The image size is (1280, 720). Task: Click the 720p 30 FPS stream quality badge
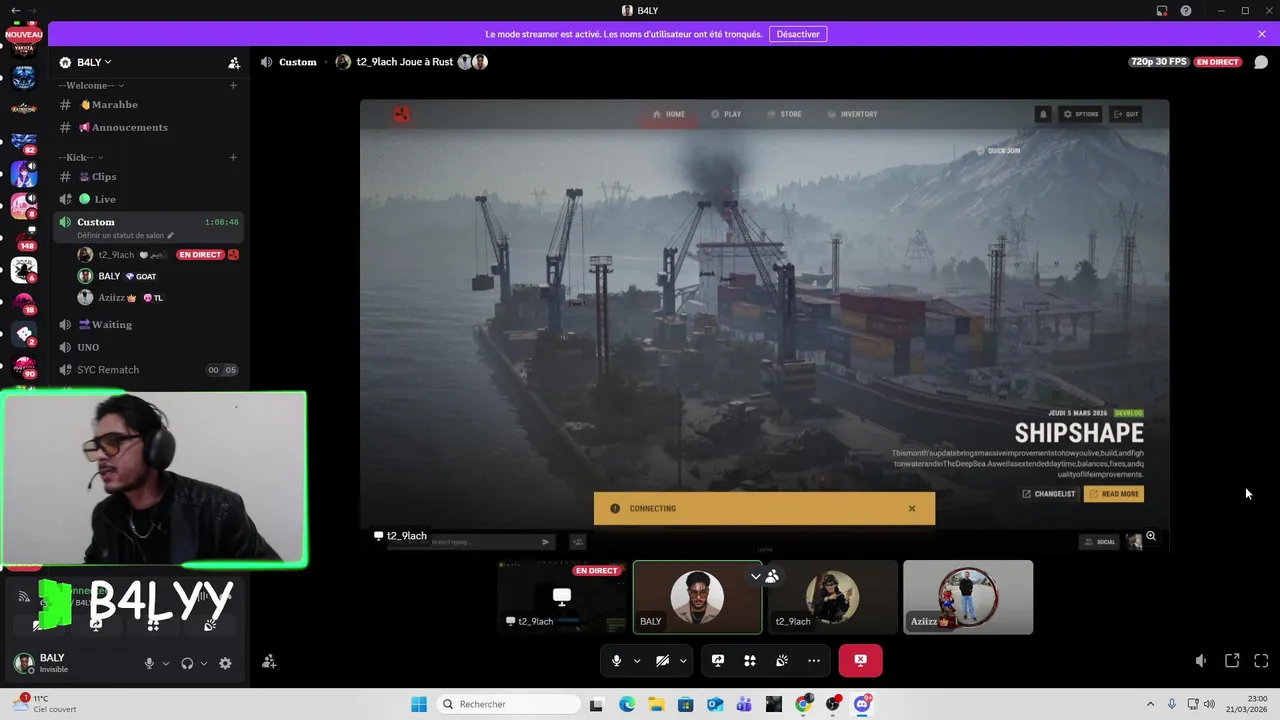point(1159,62)
